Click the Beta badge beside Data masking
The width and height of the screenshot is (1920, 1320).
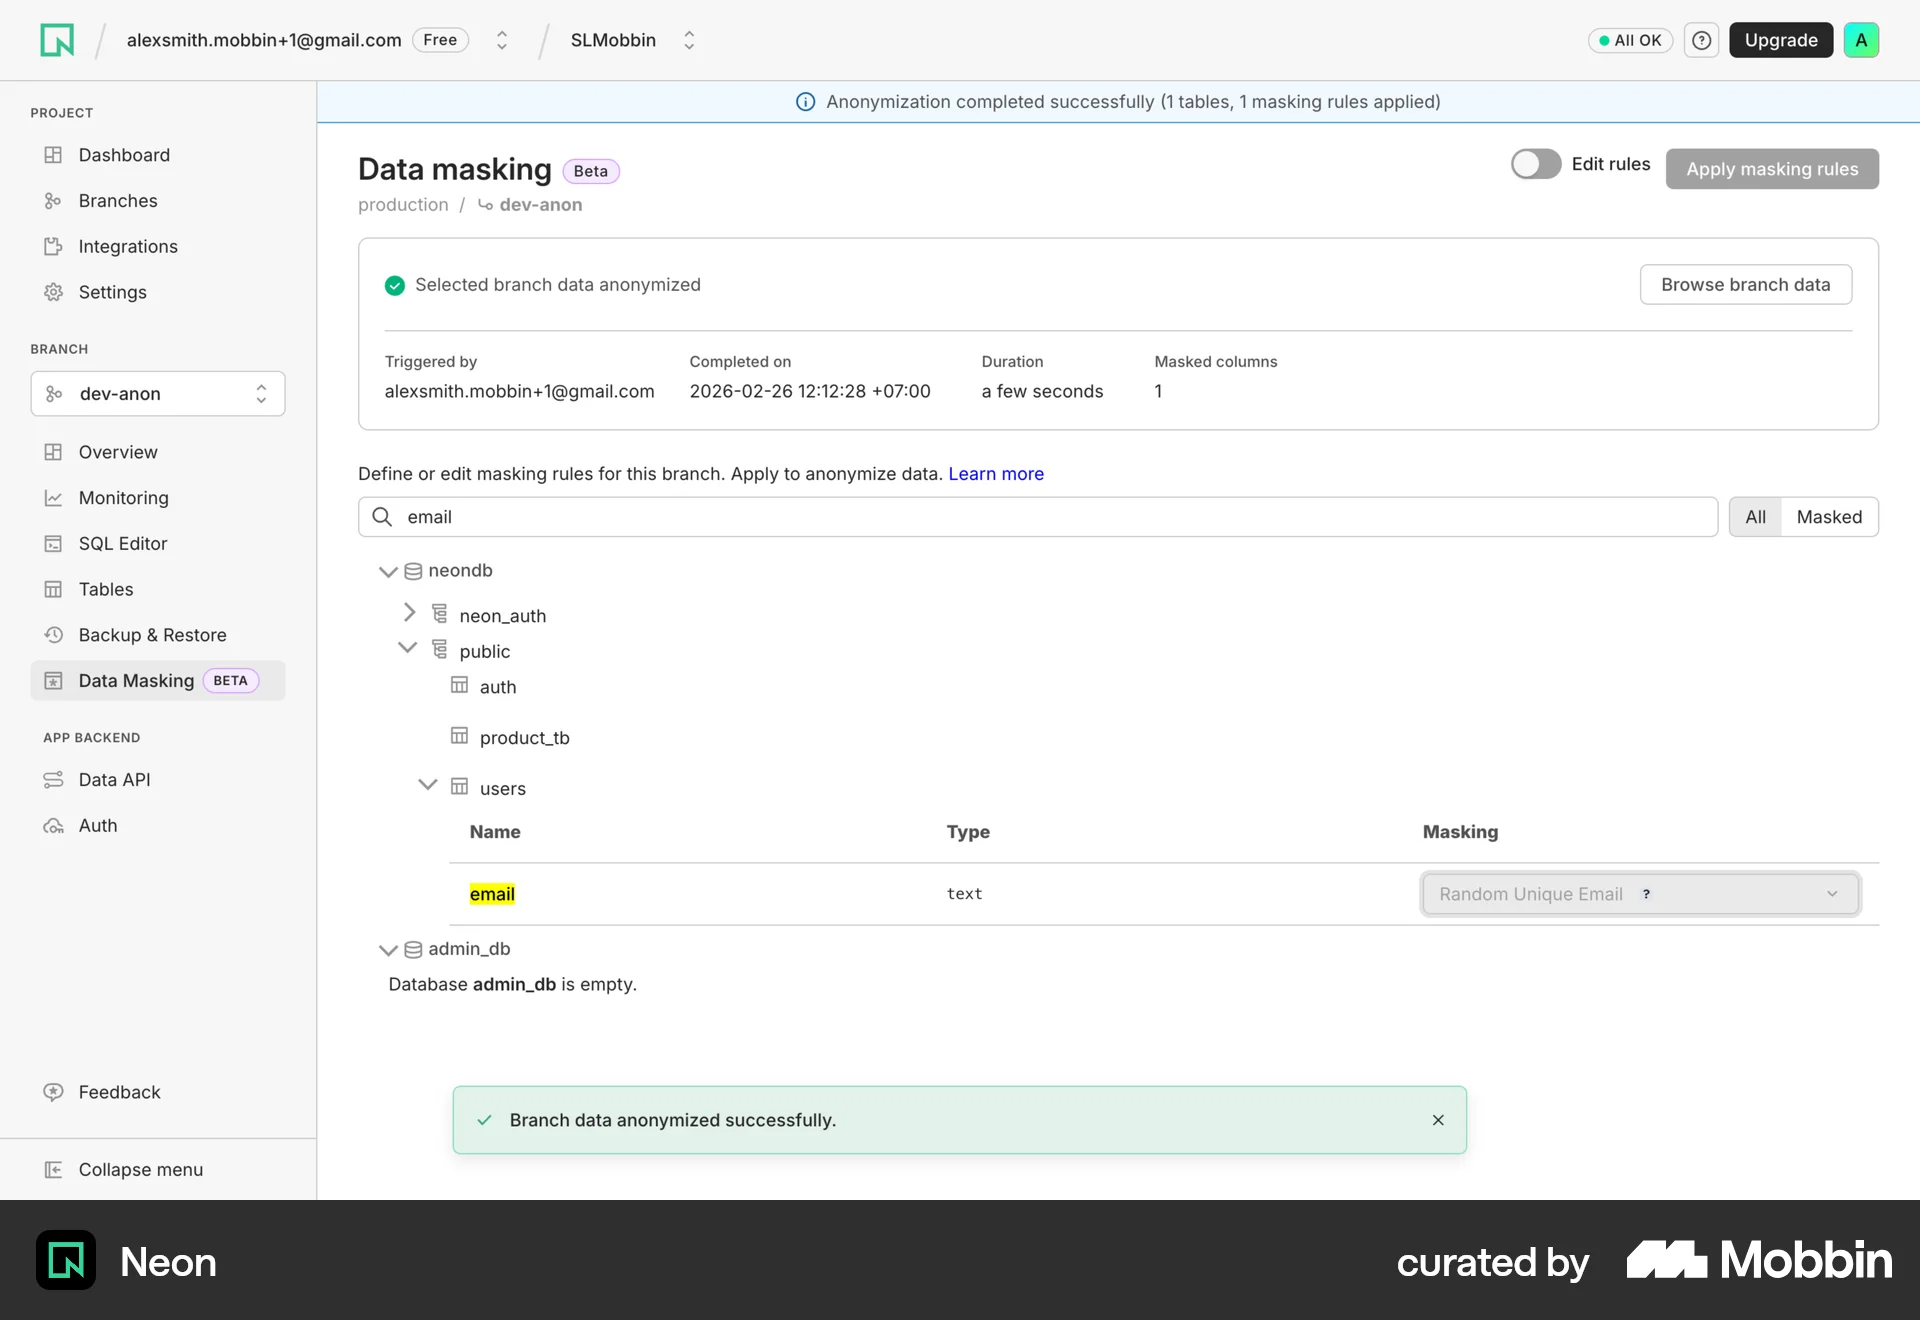[591, 171]
